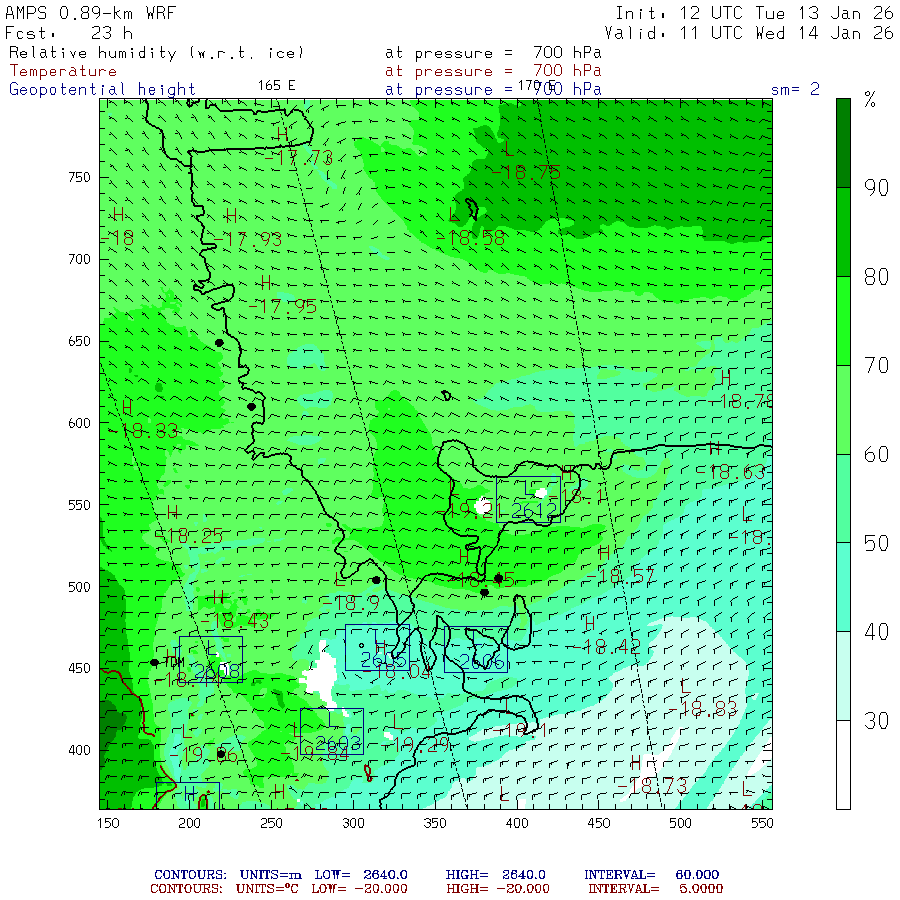This screenshot has height=900, width=900.
Task: Click the axis tick label '150'
Action: [108, 823]
